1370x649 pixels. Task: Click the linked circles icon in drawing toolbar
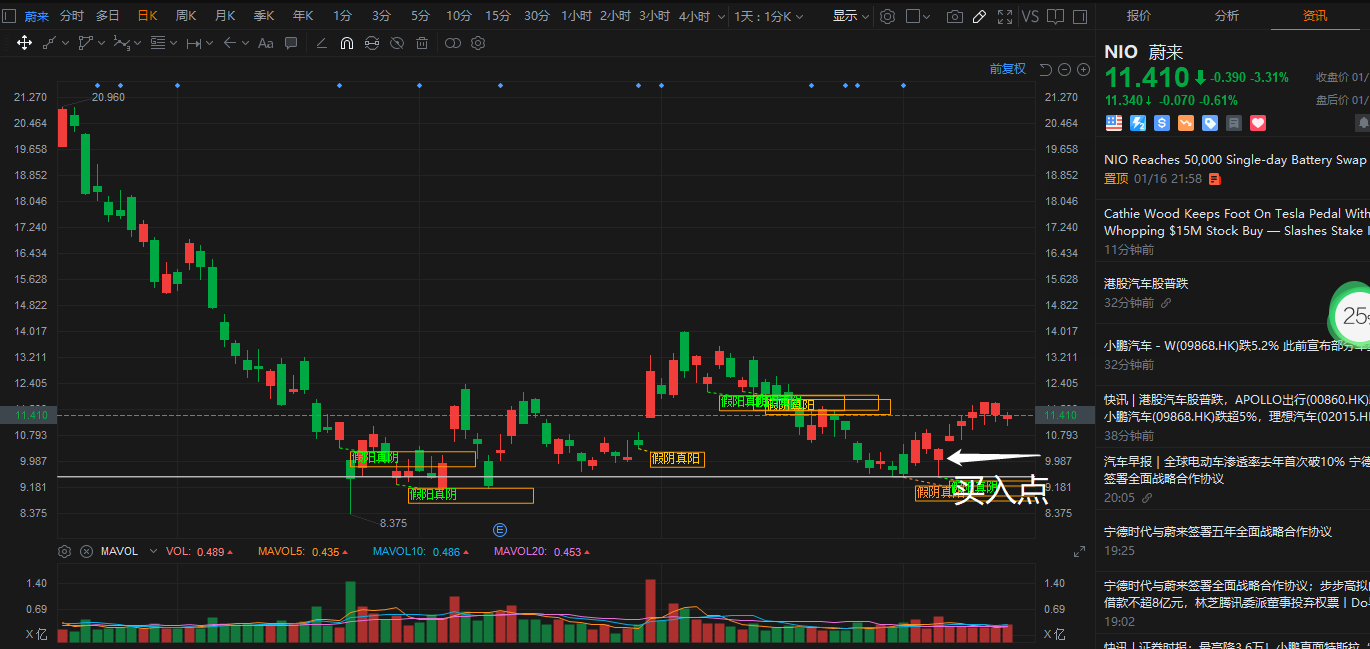click(x=453, y=43)
